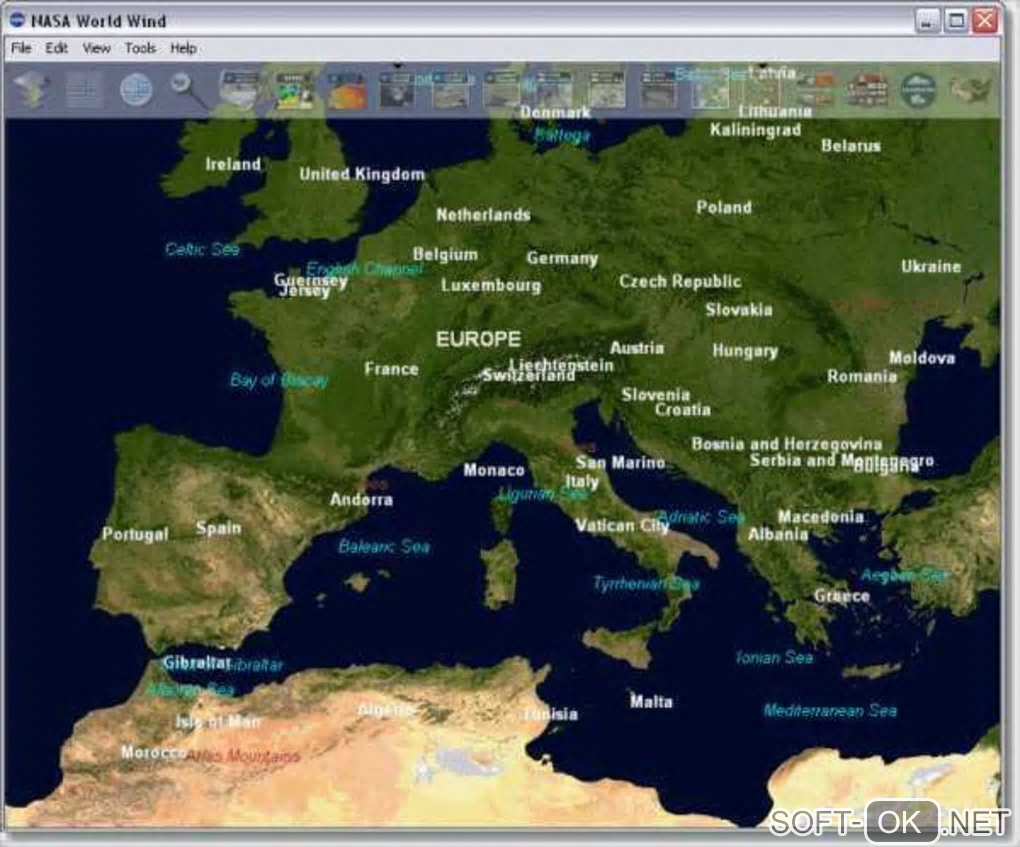Select the white globe imagery thumbnail icon
Viewport: 1020px width, 847px height.
click(x=240, y=89)
